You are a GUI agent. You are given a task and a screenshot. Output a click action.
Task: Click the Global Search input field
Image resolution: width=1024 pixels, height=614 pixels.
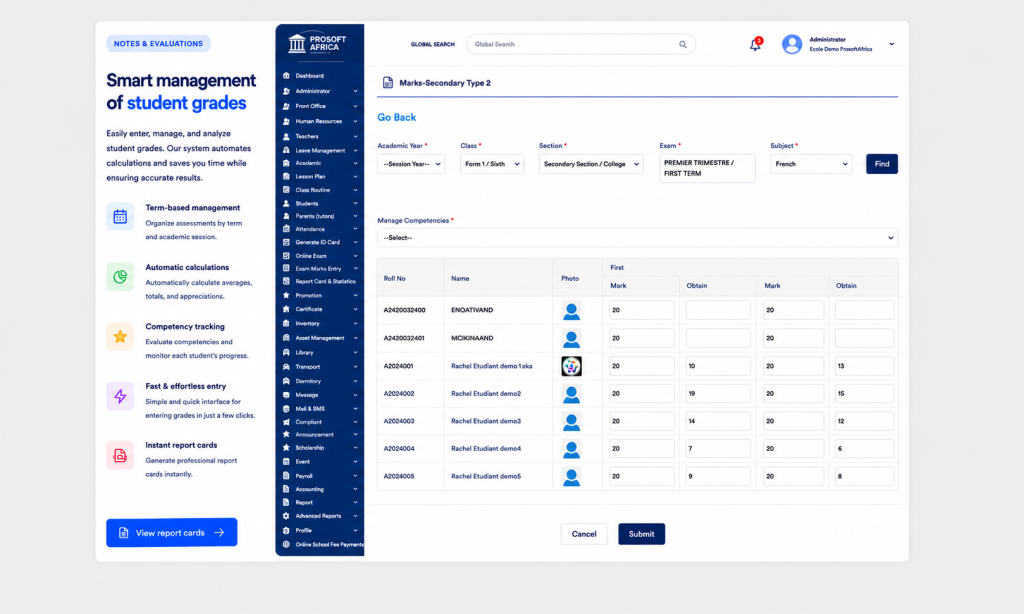pos(581,44)
